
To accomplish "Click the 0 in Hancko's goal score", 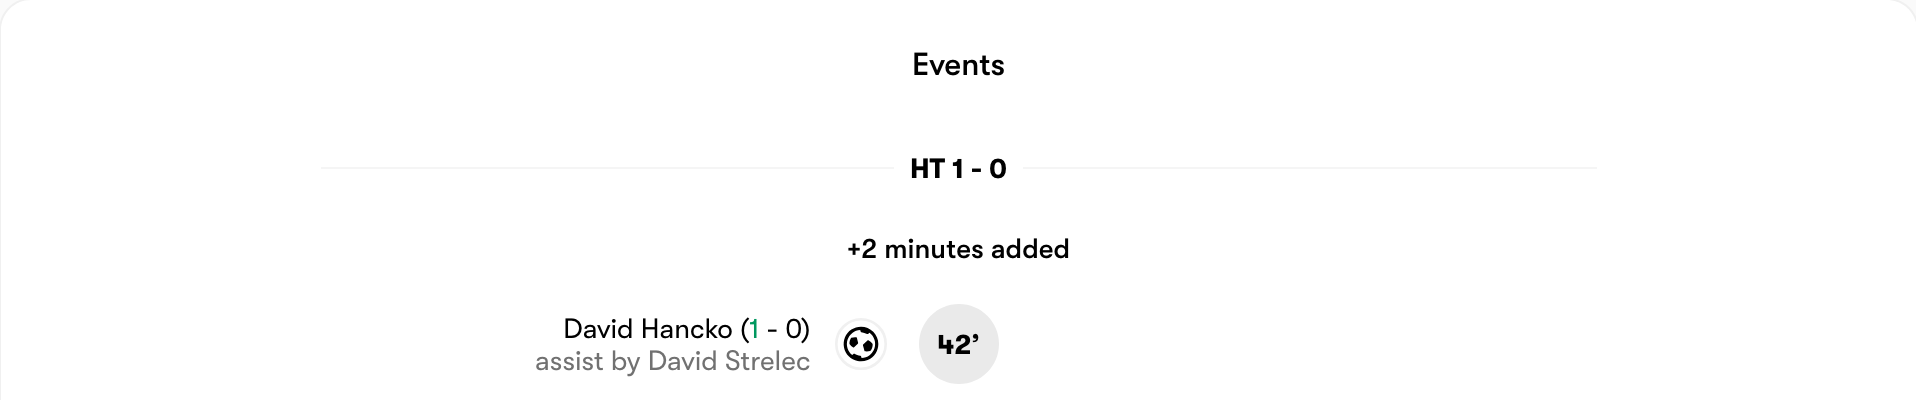I will [795, 329].
